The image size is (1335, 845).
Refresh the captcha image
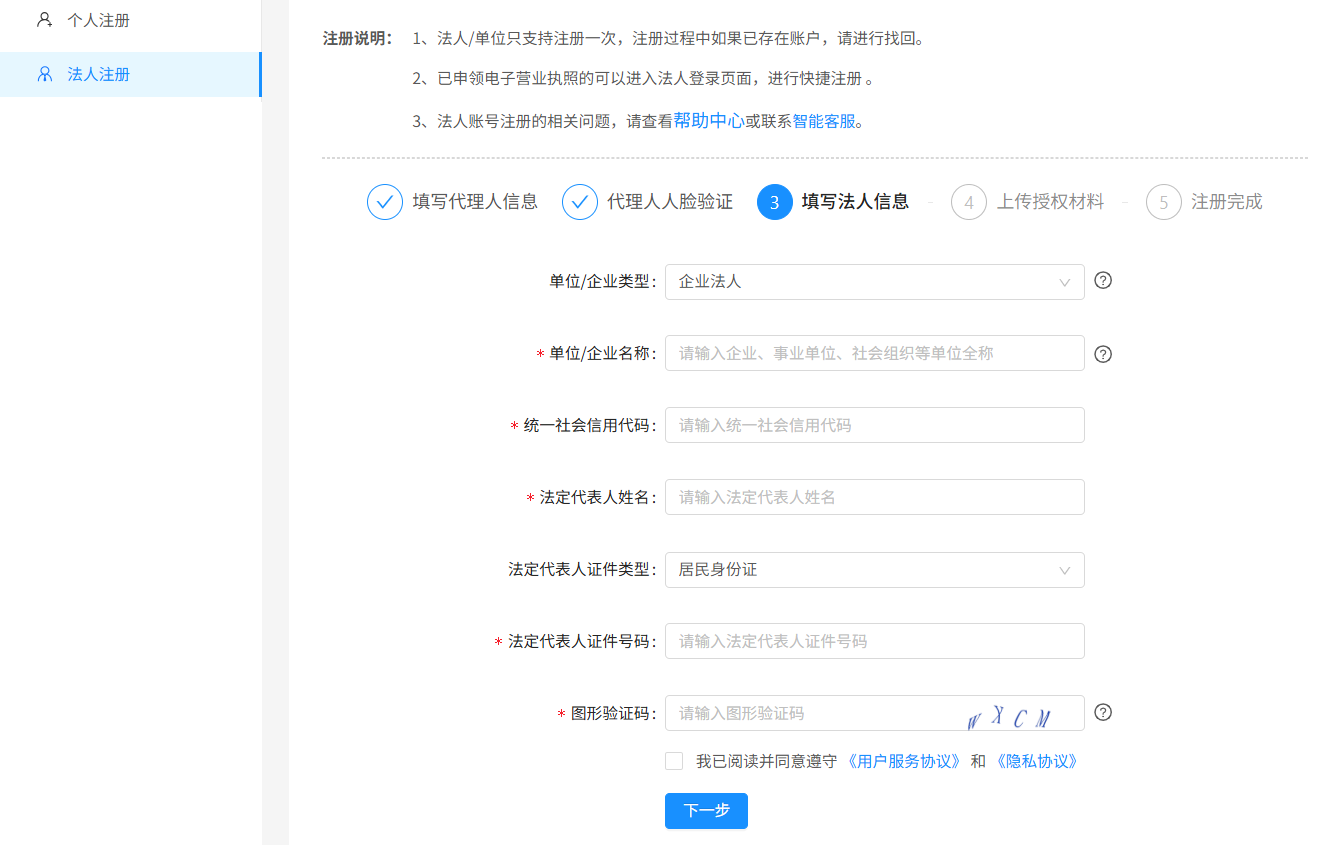point(1010,716)
